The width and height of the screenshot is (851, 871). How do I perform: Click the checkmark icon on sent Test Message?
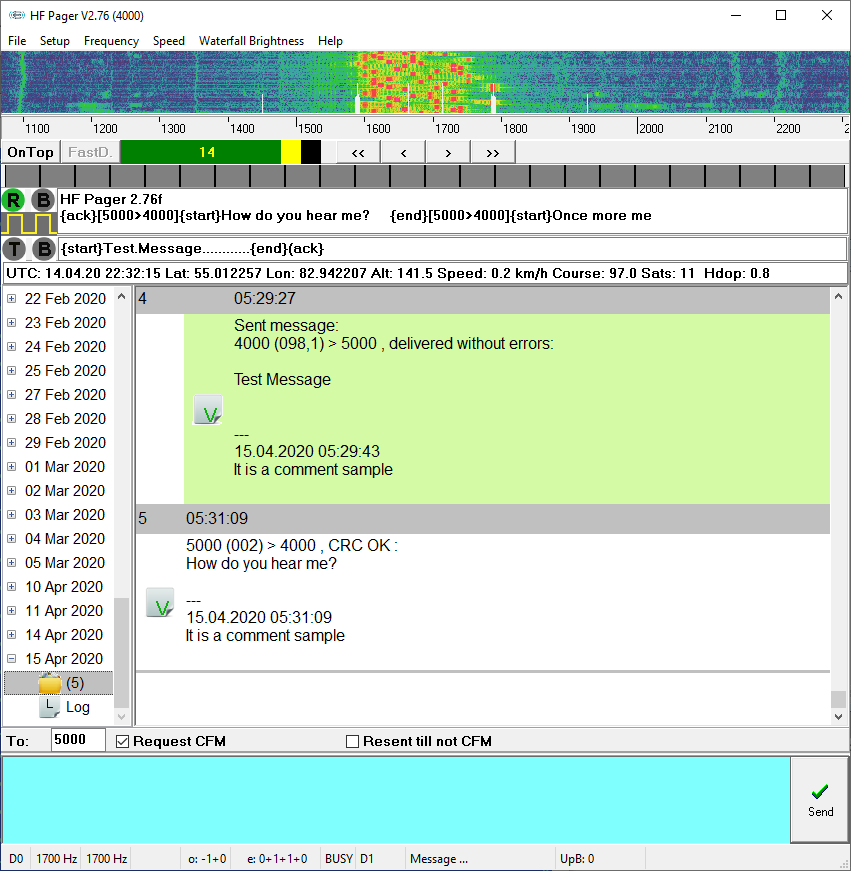pyautogui.click(x=207, y=410)
